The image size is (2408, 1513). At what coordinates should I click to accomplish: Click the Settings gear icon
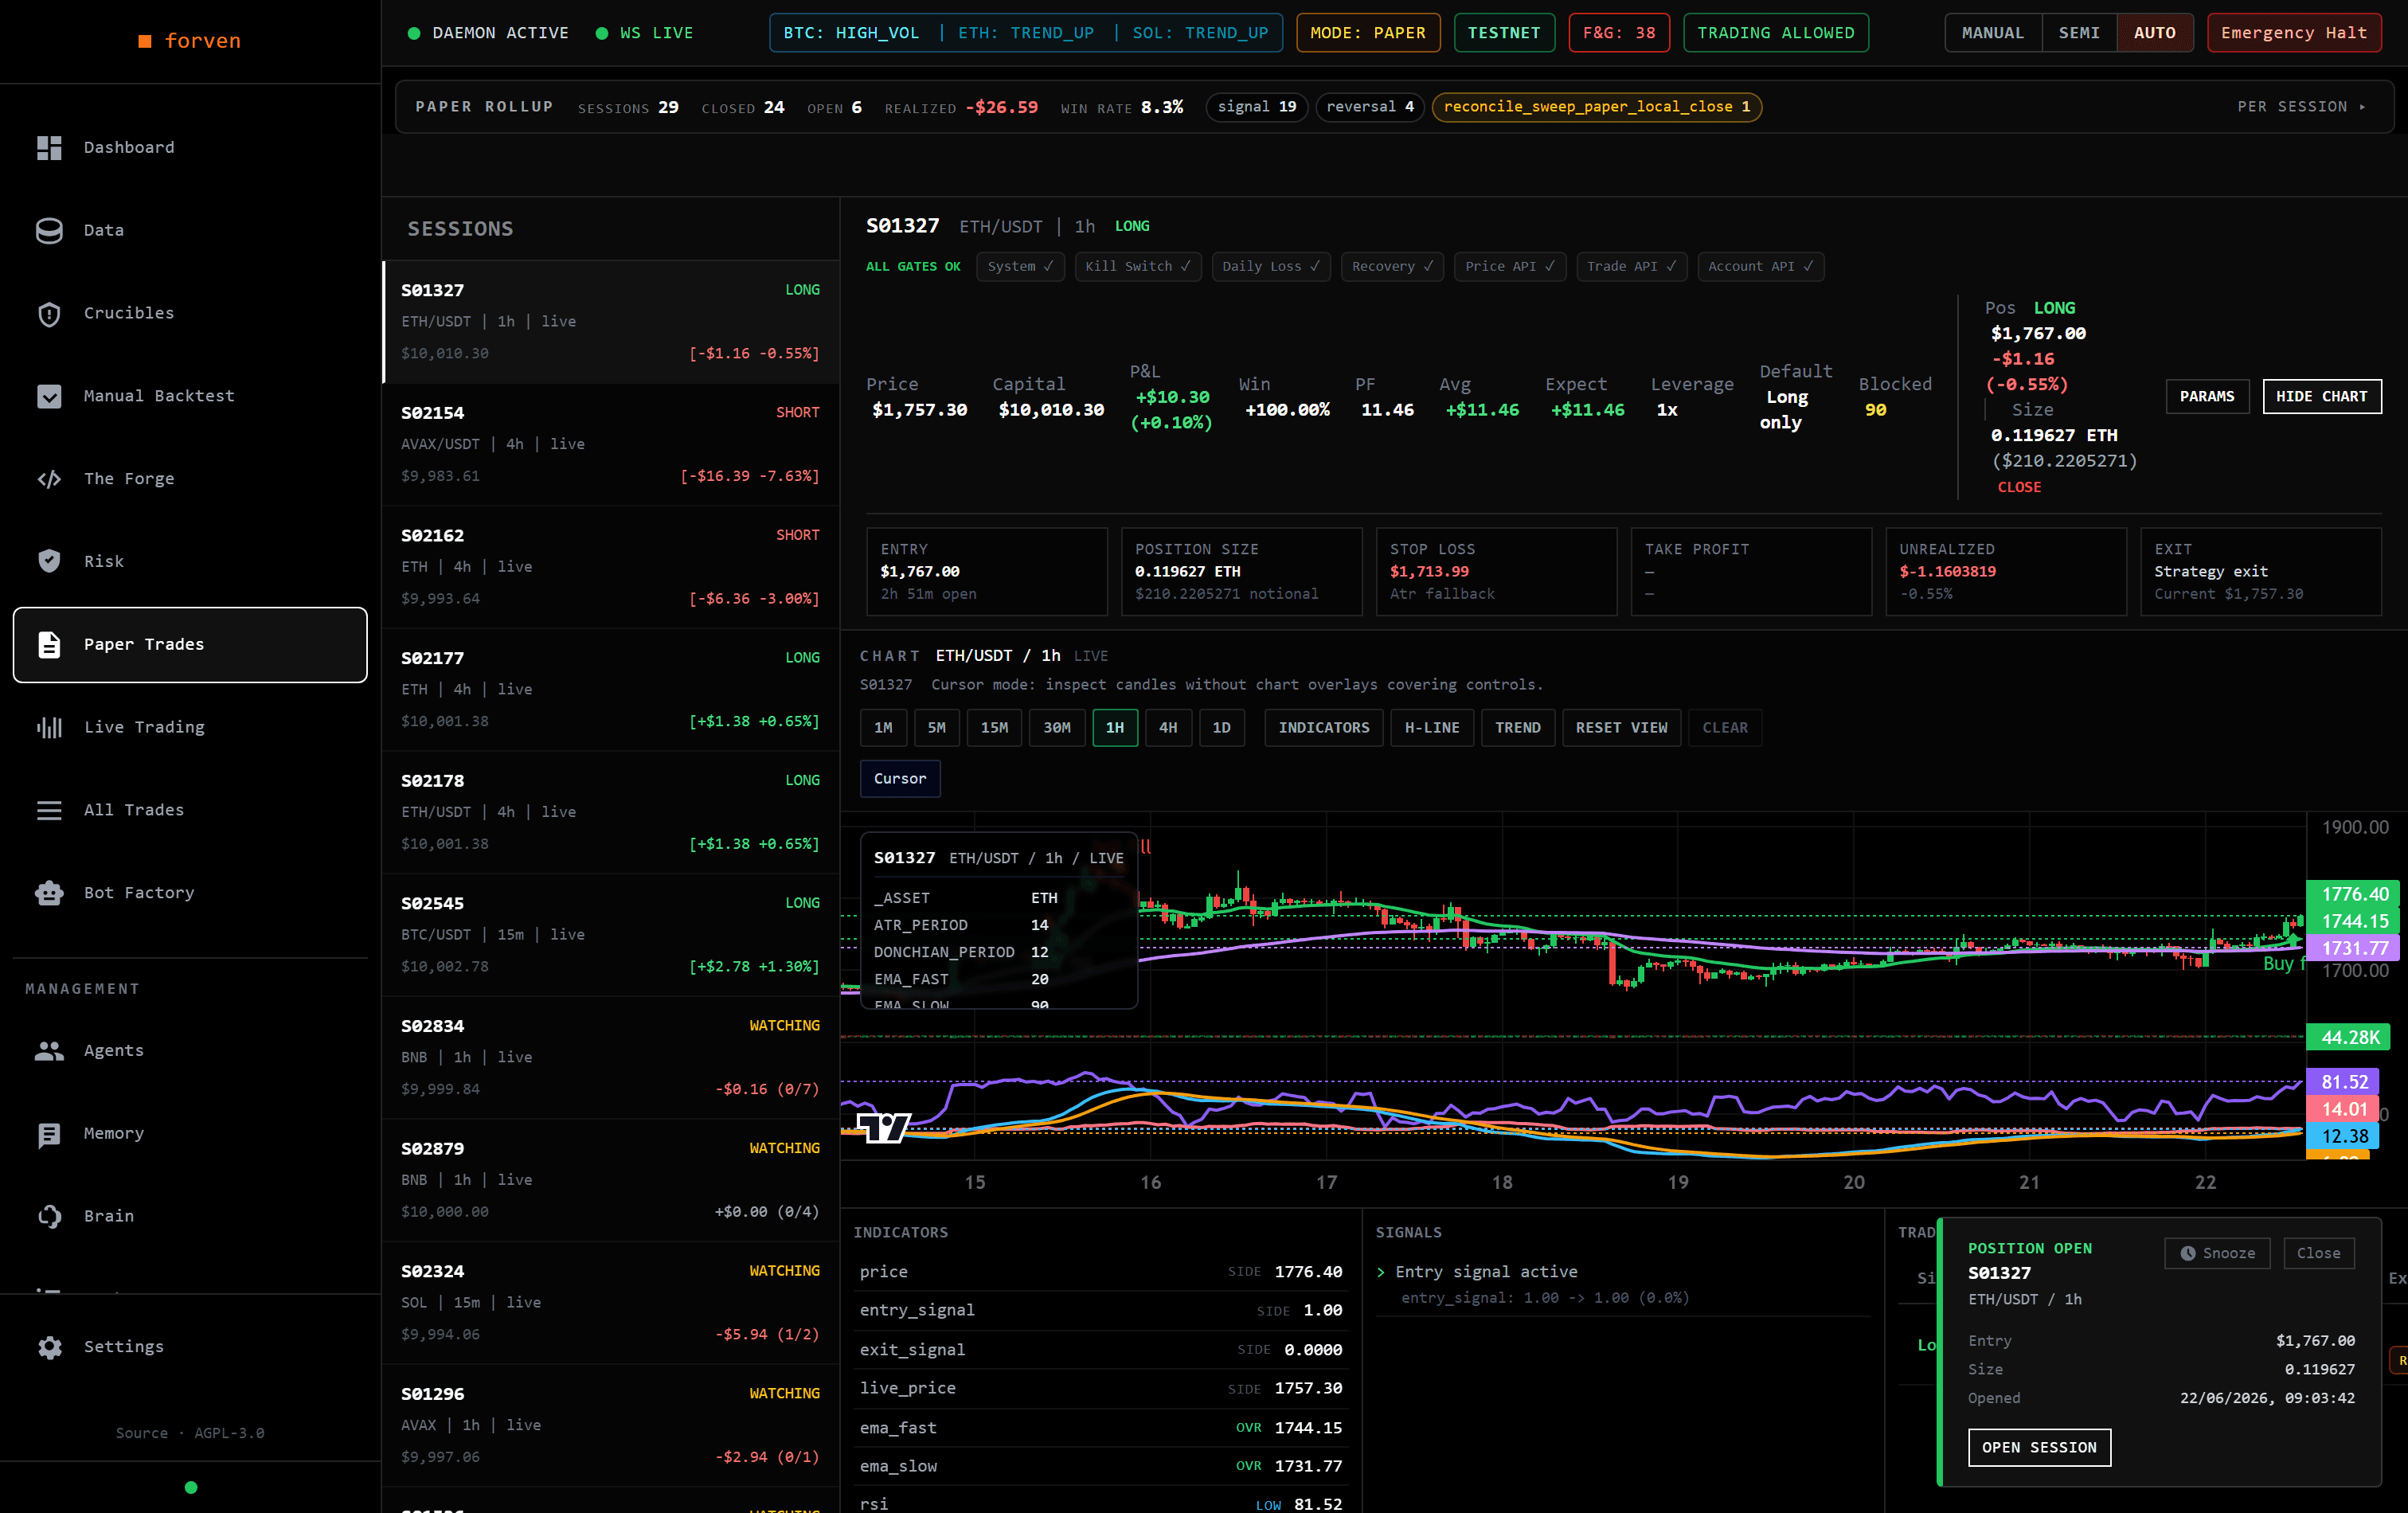(x=49, y=1347)
